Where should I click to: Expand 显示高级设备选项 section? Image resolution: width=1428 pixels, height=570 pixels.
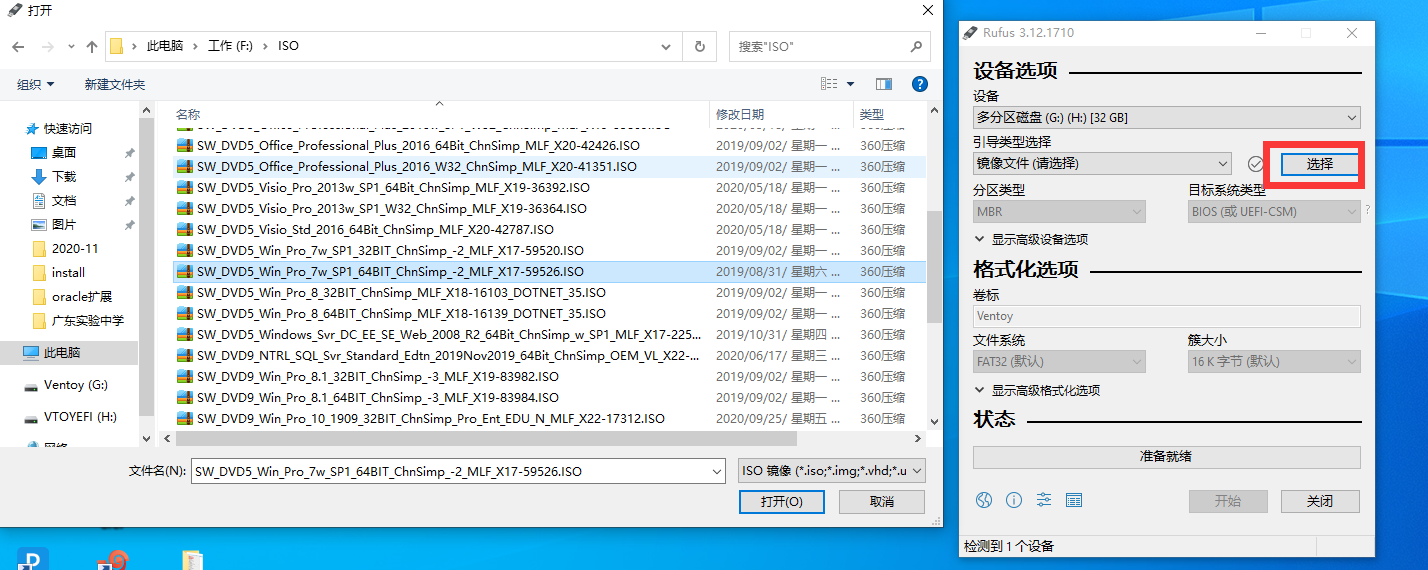[x=1038, y=239]
